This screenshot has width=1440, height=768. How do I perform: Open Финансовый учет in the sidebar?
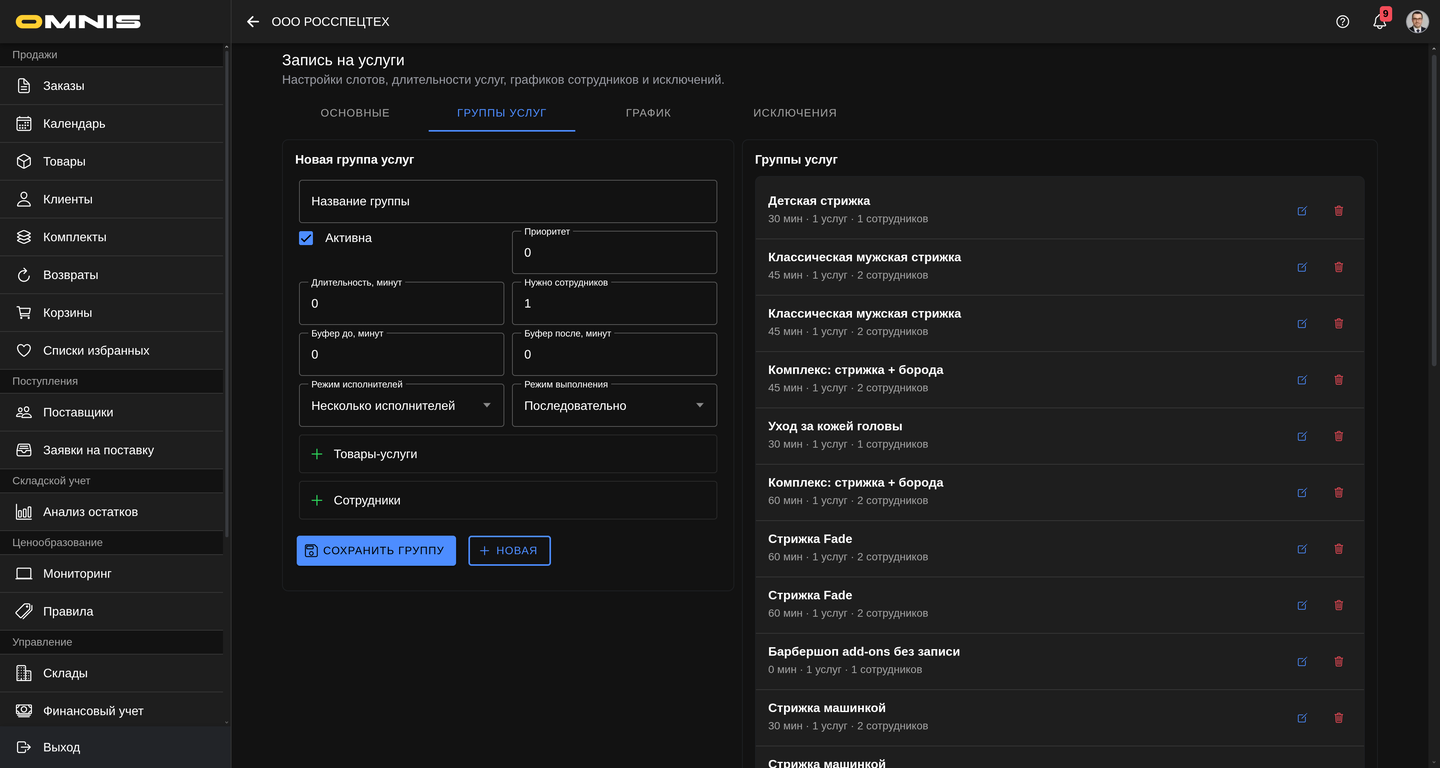coord(112,711)
